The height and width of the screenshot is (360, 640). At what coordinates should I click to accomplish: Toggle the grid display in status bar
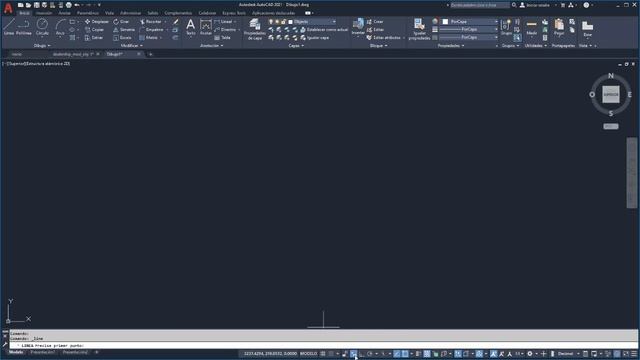click(323, 354)
